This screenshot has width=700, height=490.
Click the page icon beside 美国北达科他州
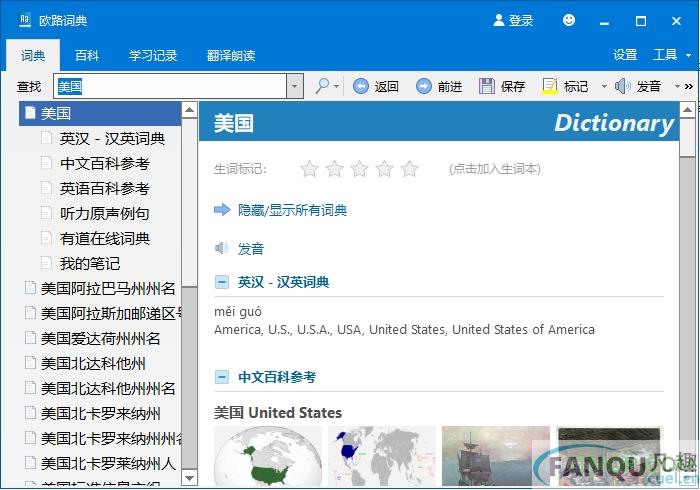30,363
